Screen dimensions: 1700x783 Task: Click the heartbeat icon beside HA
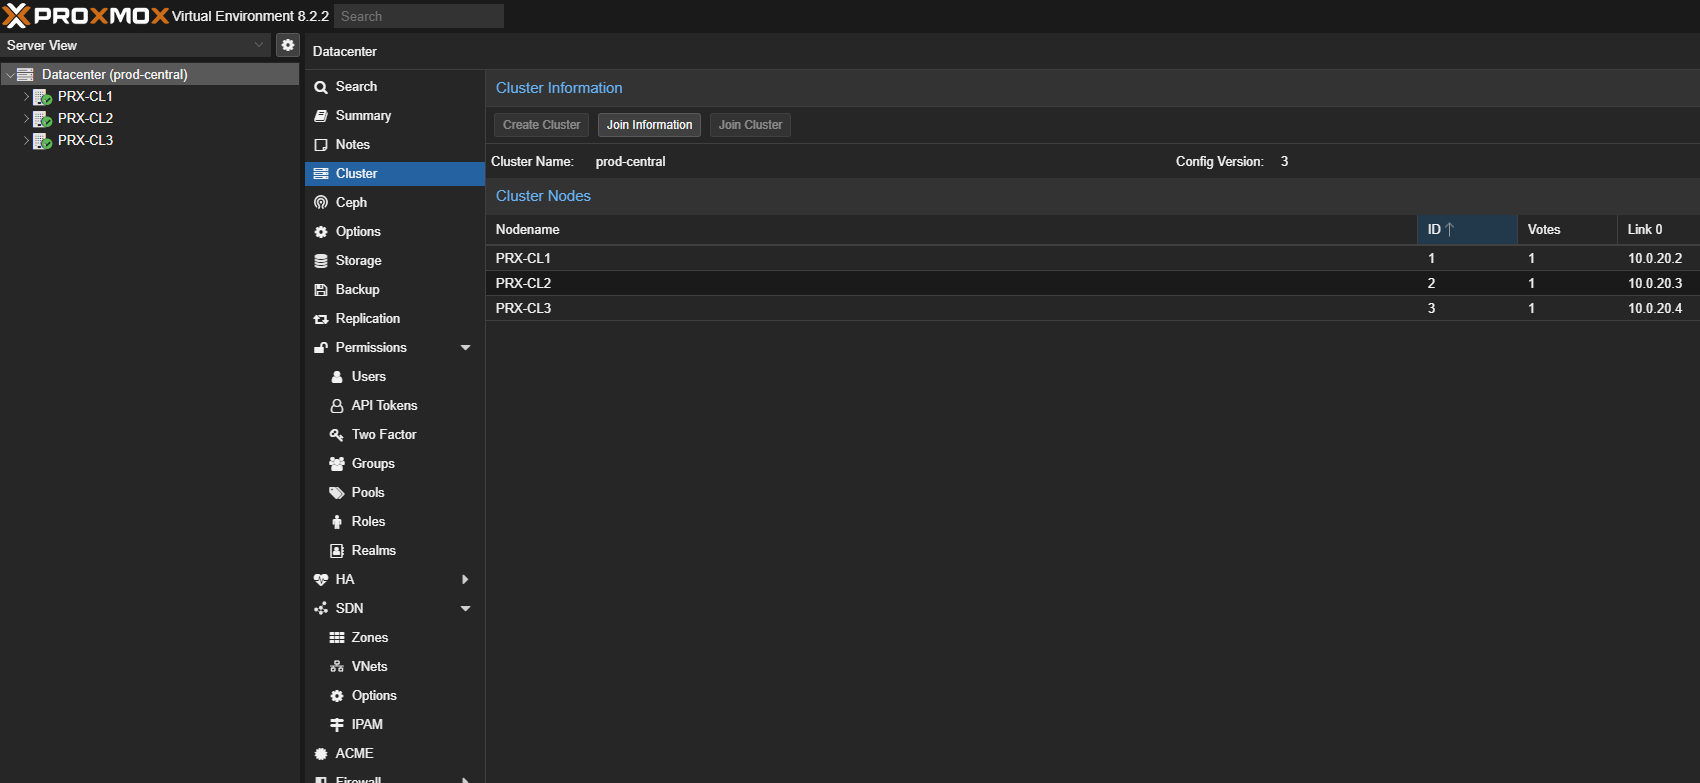[321, 580]
